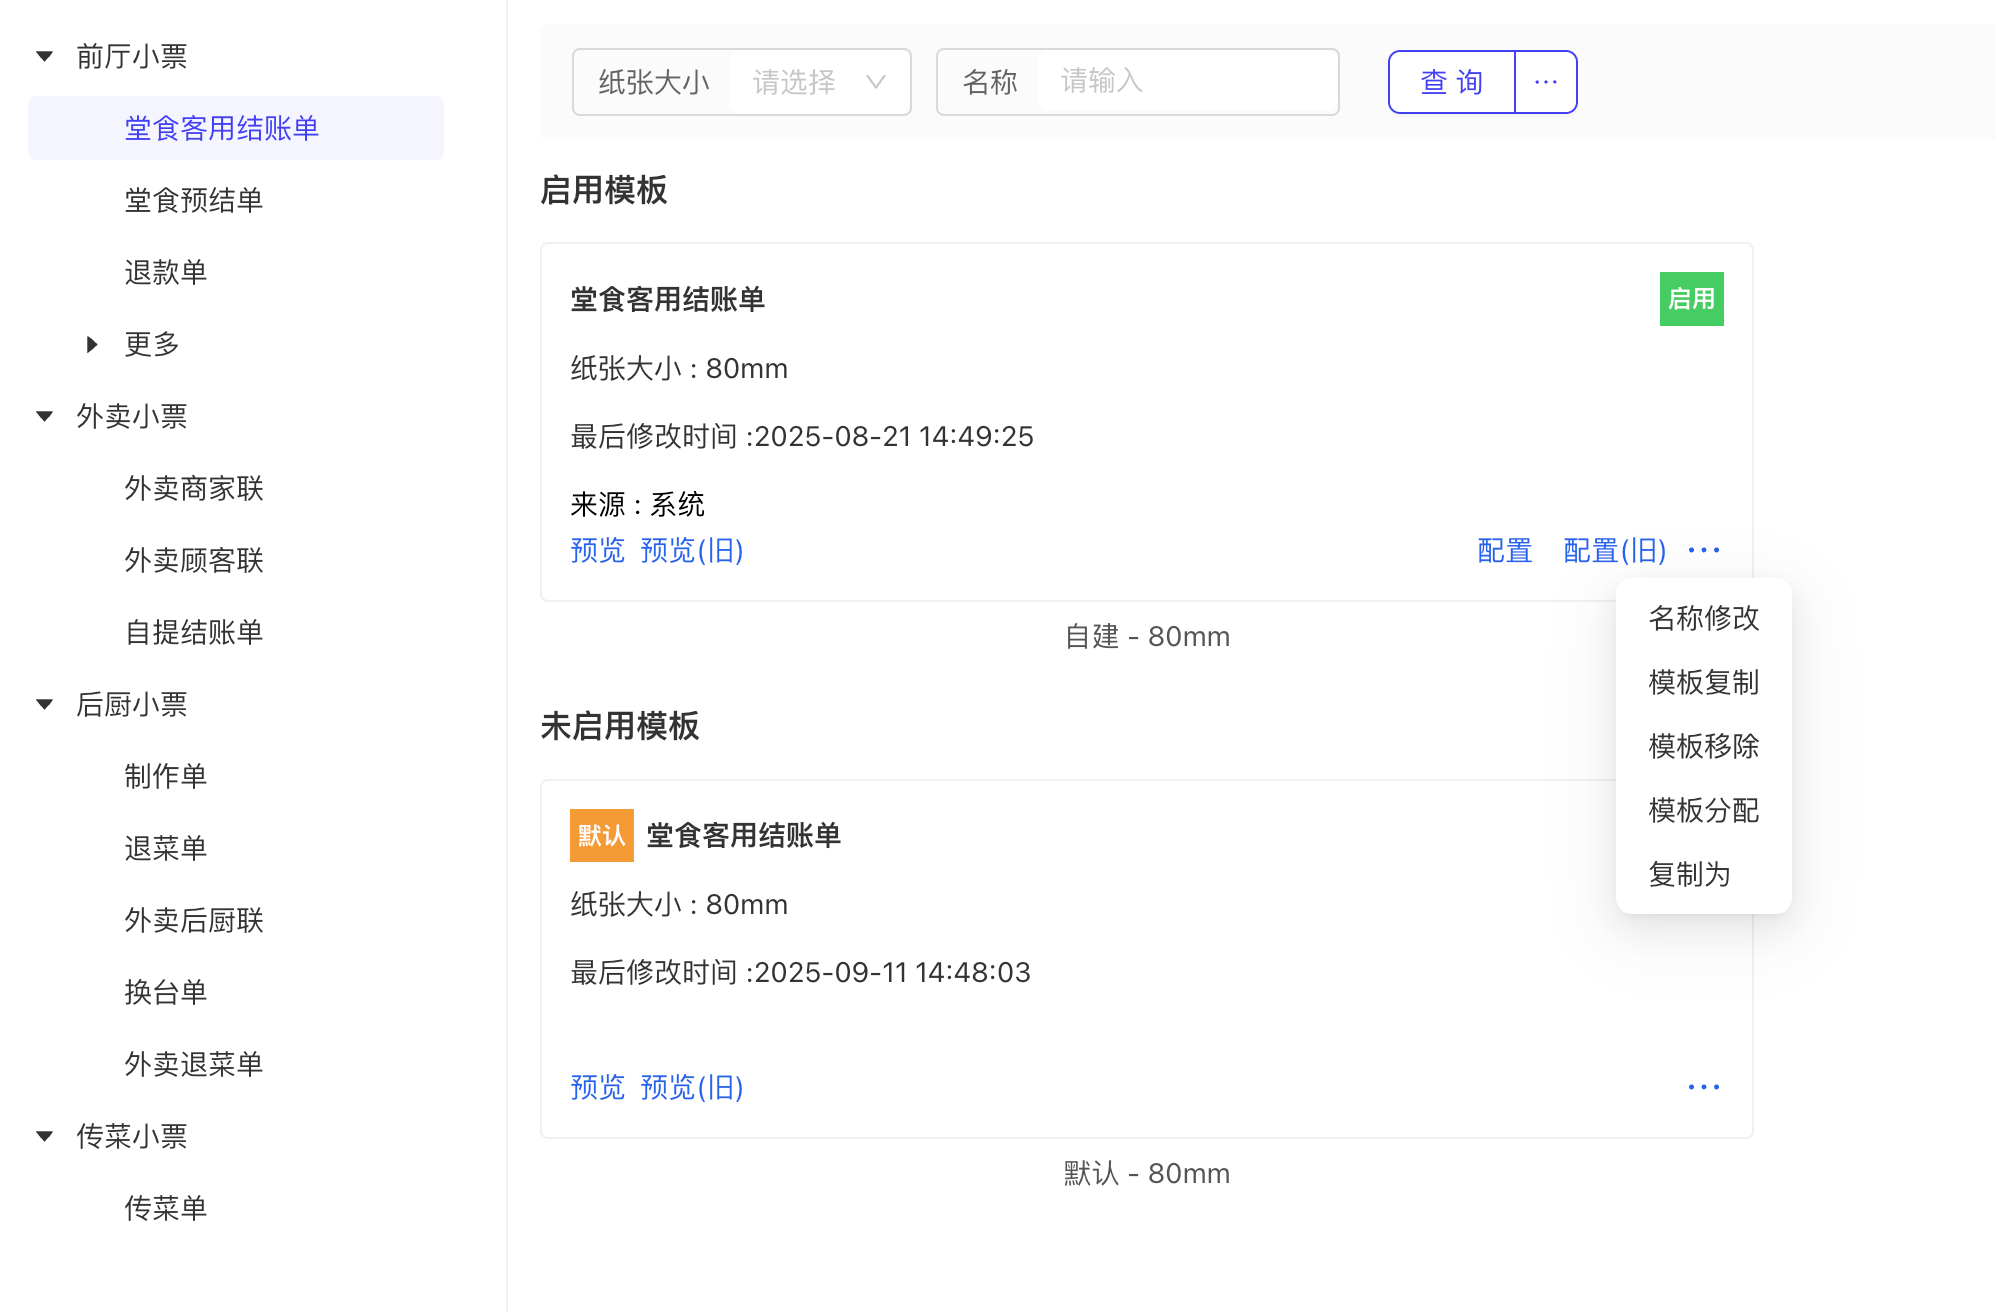Expand the 更多 submenu arrow
This screenshot has width=1996, height=1312.
[x=92, y=344]
